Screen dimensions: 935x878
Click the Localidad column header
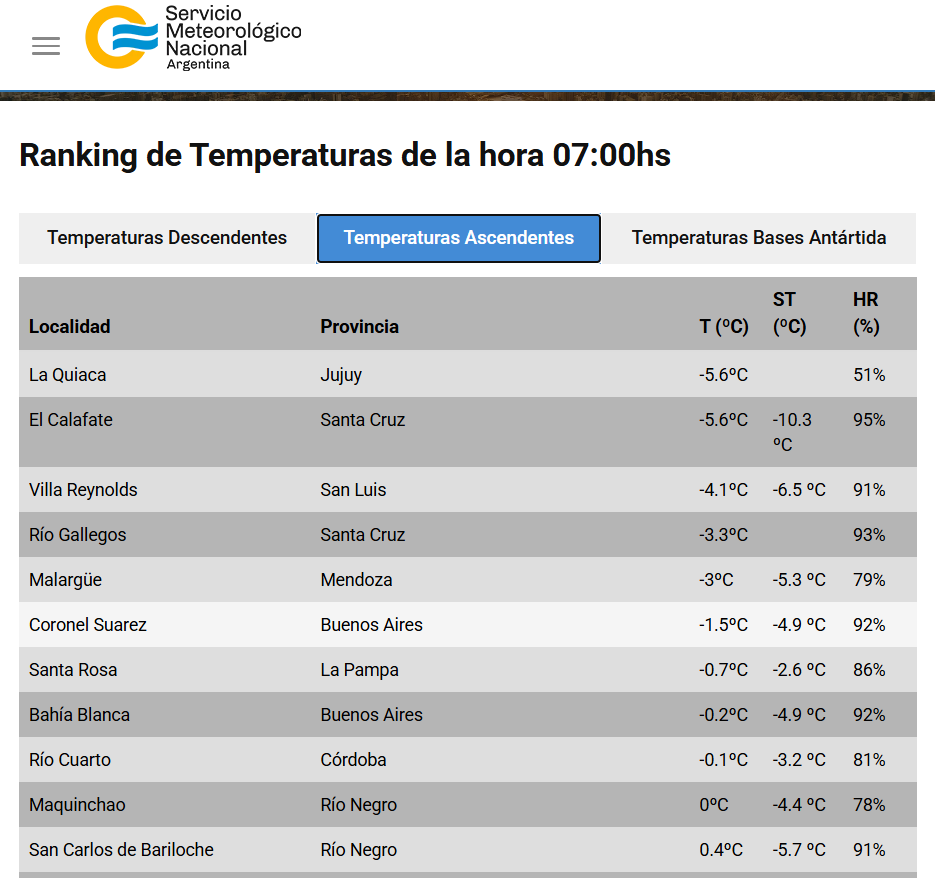70,327
